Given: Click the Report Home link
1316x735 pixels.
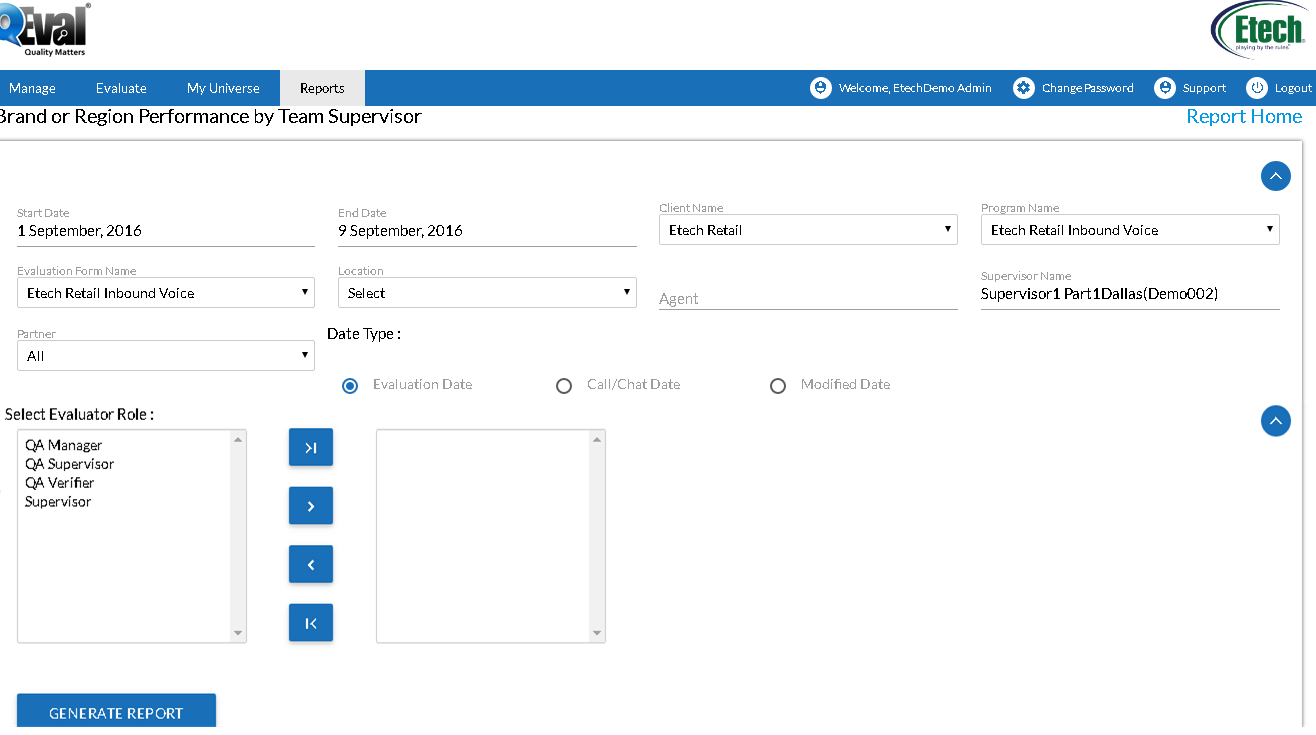Looking at the screenshot, I should click(x=1244, y=117).
